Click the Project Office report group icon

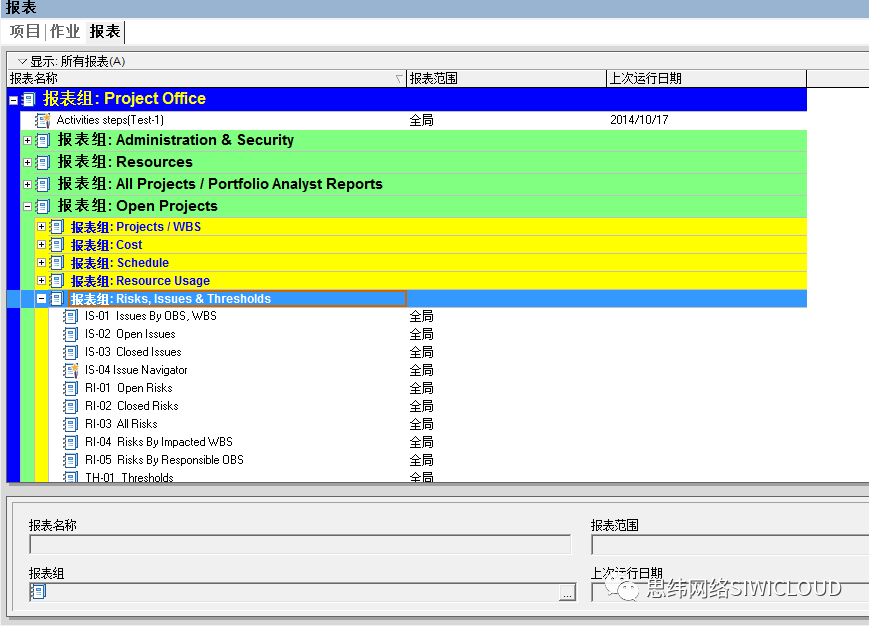coord(29,100)
